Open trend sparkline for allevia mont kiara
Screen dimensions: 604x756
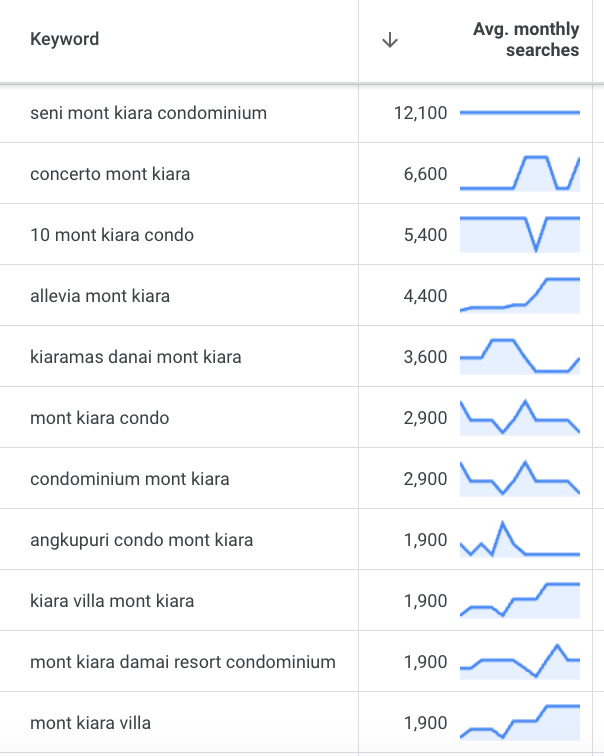[520, 295]
